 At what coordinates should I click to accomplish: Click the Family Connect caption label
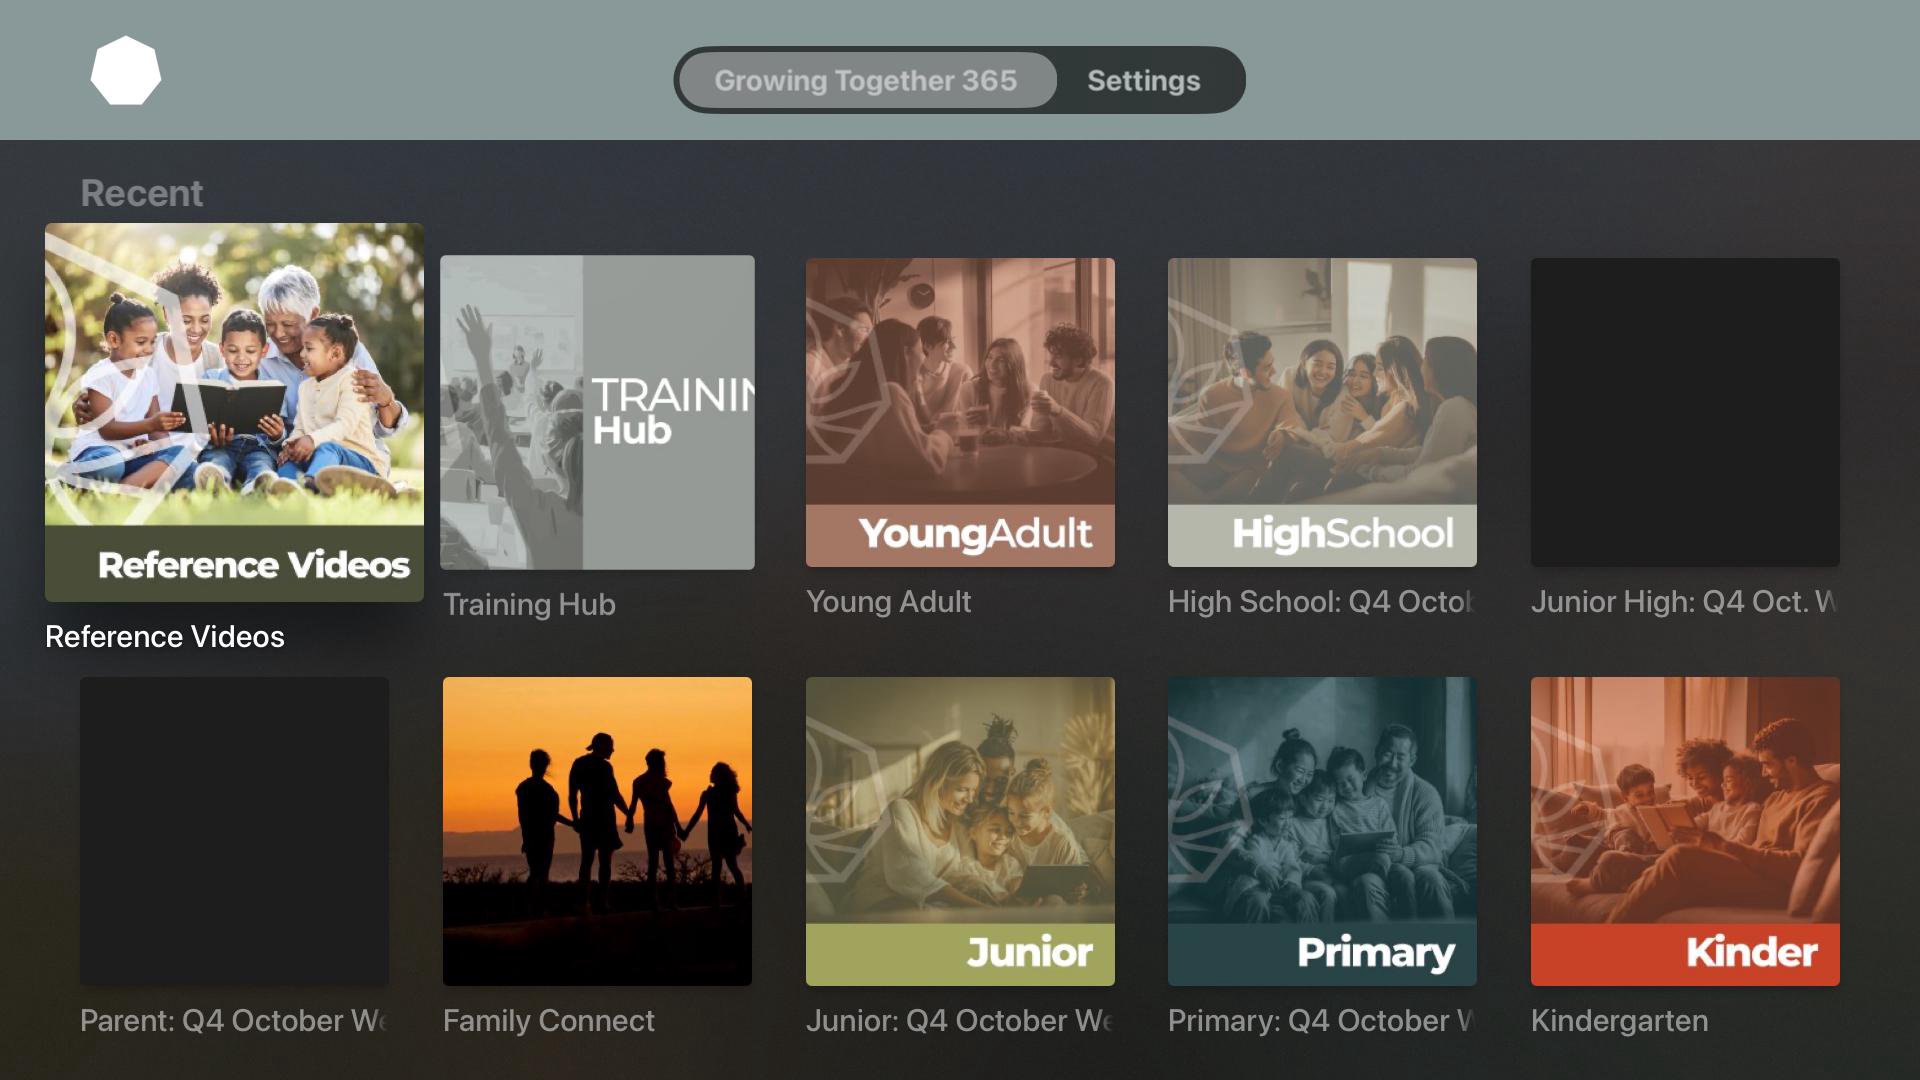[x=548, y=1021]
